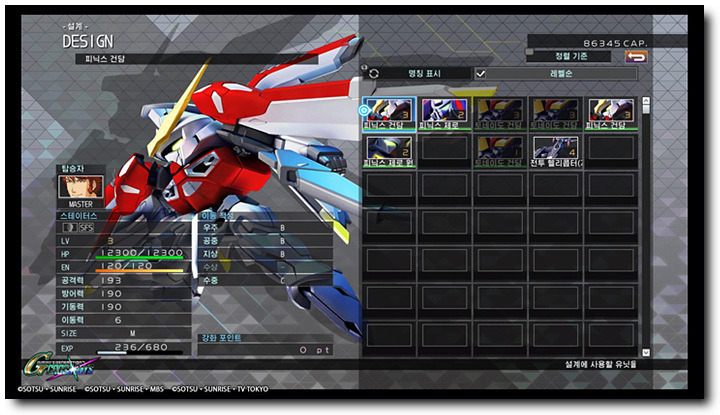Image resolution: width=720 pixels, height=415 pixels.
Task: Click the DESIGN screen title
Action: pos(88,42)
